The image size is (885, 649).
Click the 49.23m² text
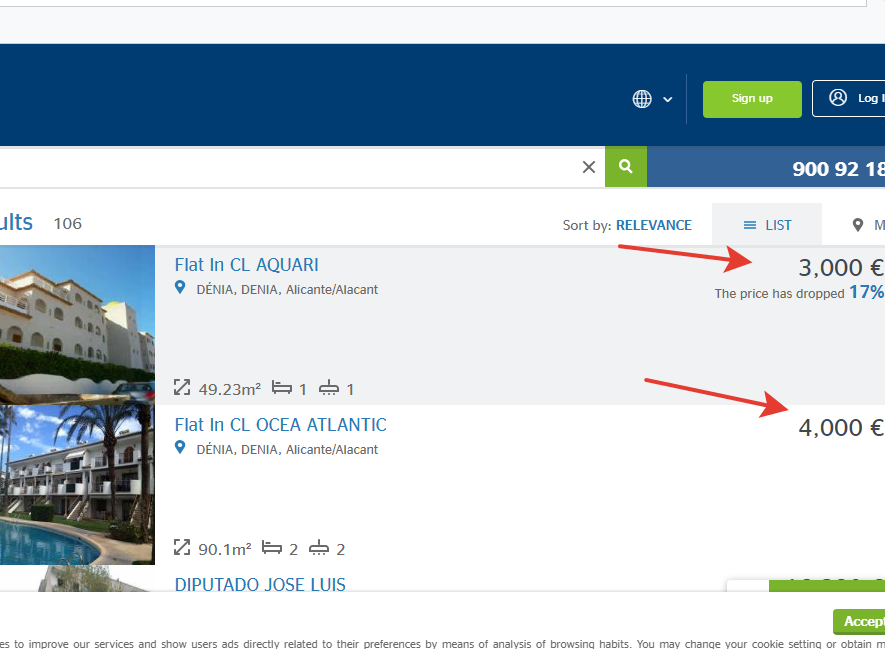pos(230,389)
